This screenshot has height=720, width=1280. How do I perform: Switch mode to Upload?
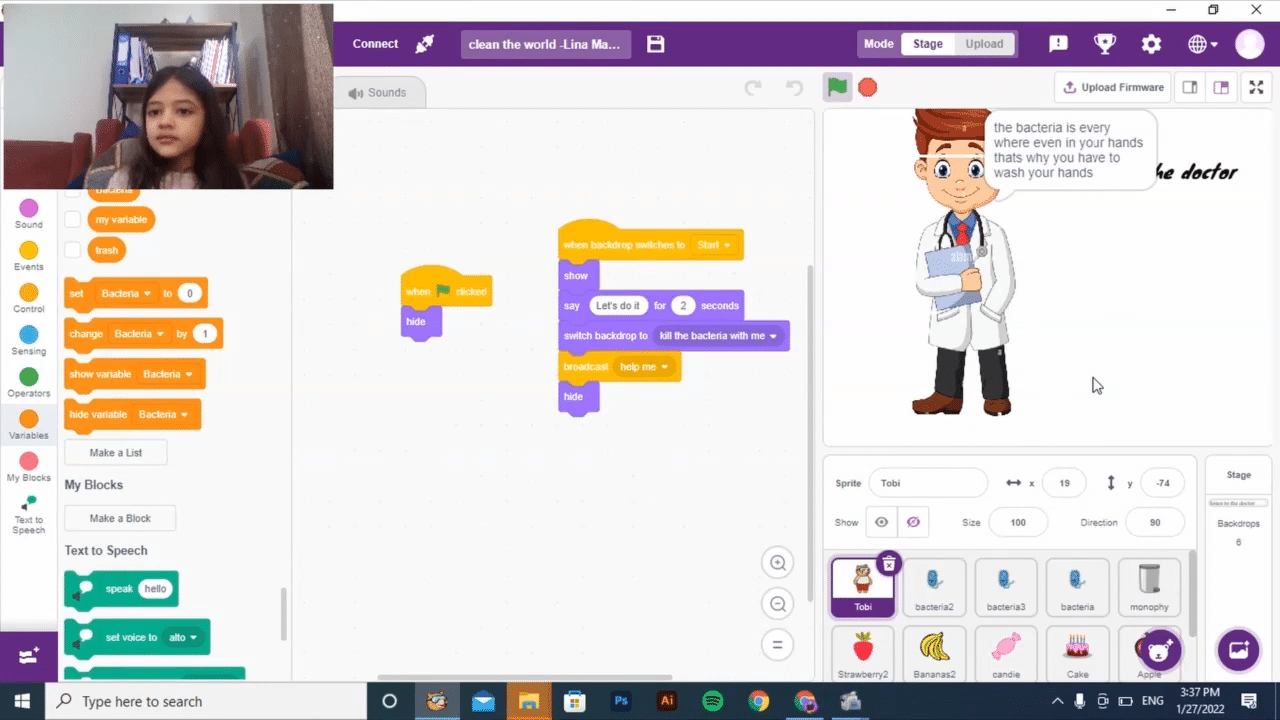click(x=984, y=44)
